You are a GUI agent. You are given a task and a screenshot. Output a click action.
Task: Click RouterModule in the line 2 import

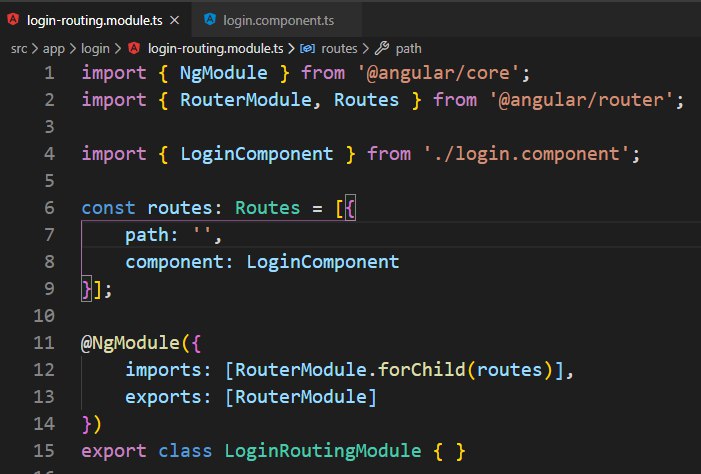(245, 100)
